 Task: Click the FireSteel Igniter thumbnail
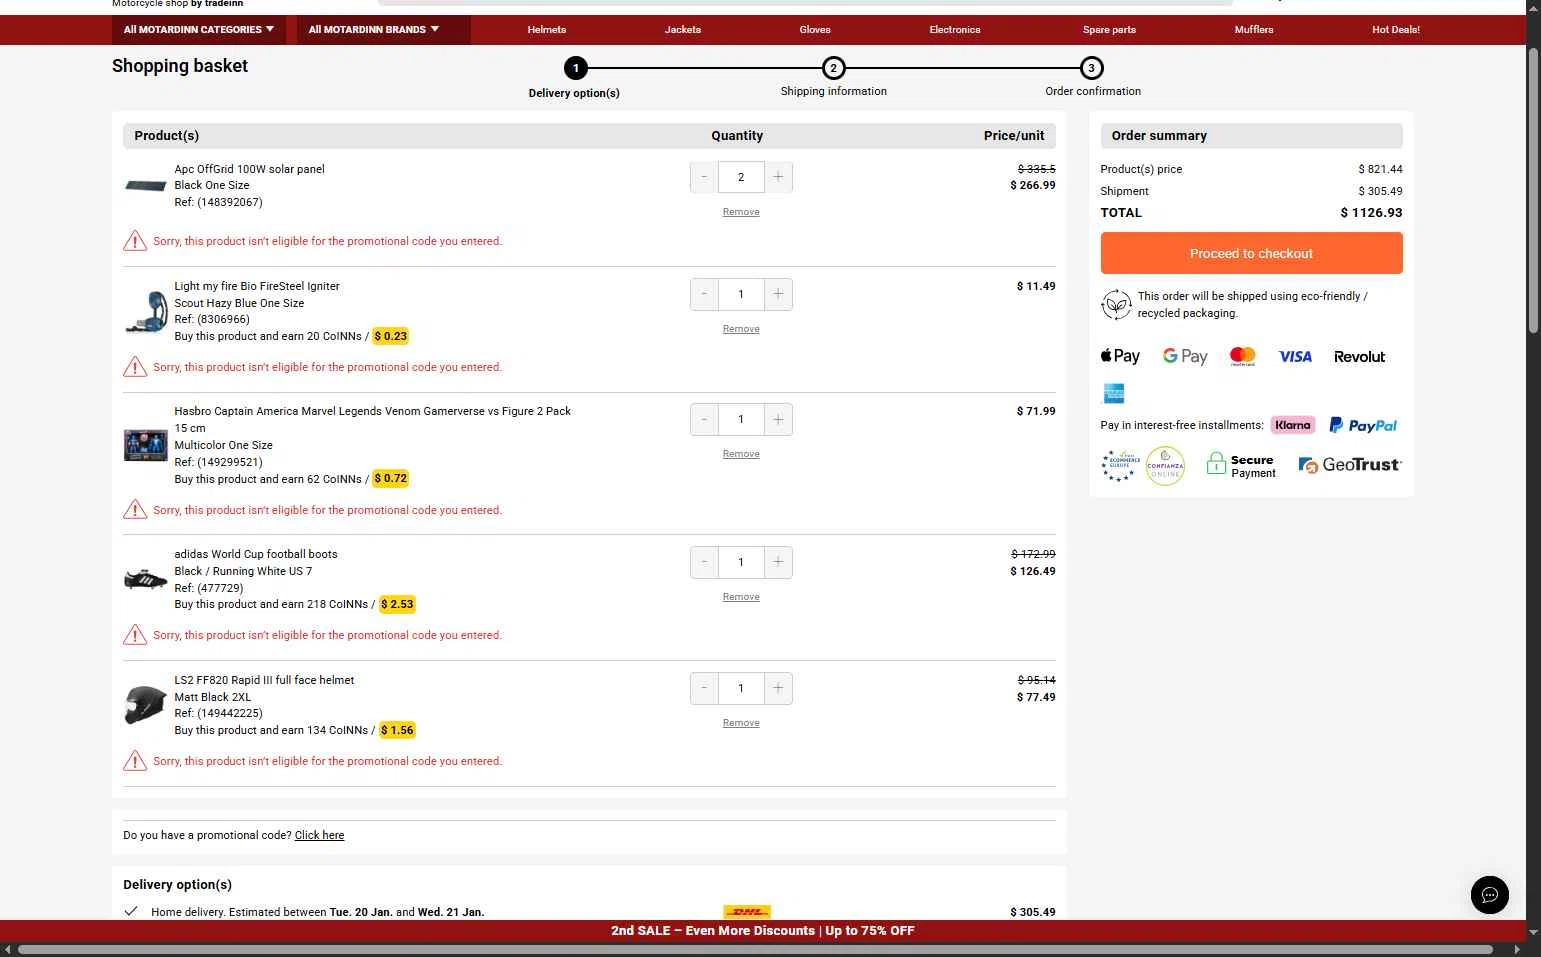(x=146, y=311)
